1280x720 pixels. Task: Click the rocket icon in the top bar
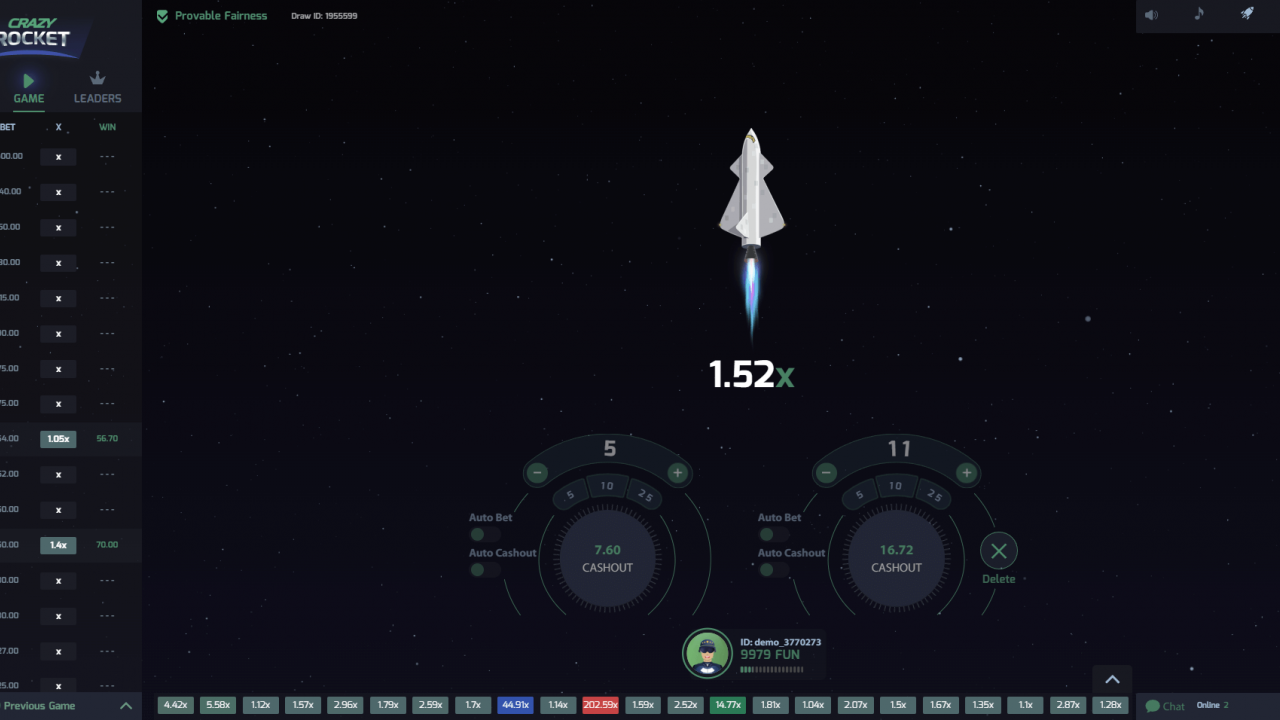1247,13
